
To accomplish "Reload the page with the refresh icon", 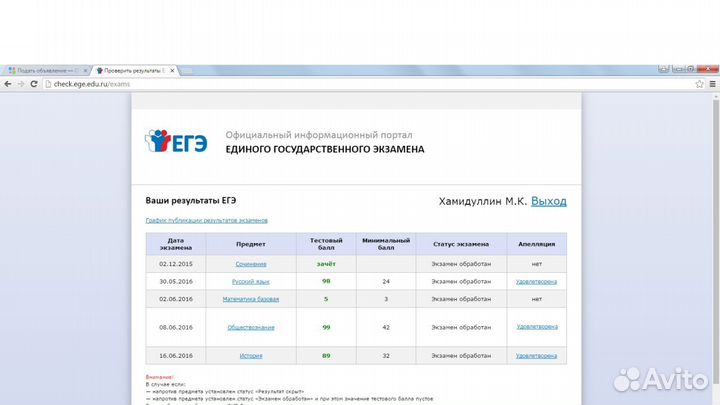I will click(34, 84).
